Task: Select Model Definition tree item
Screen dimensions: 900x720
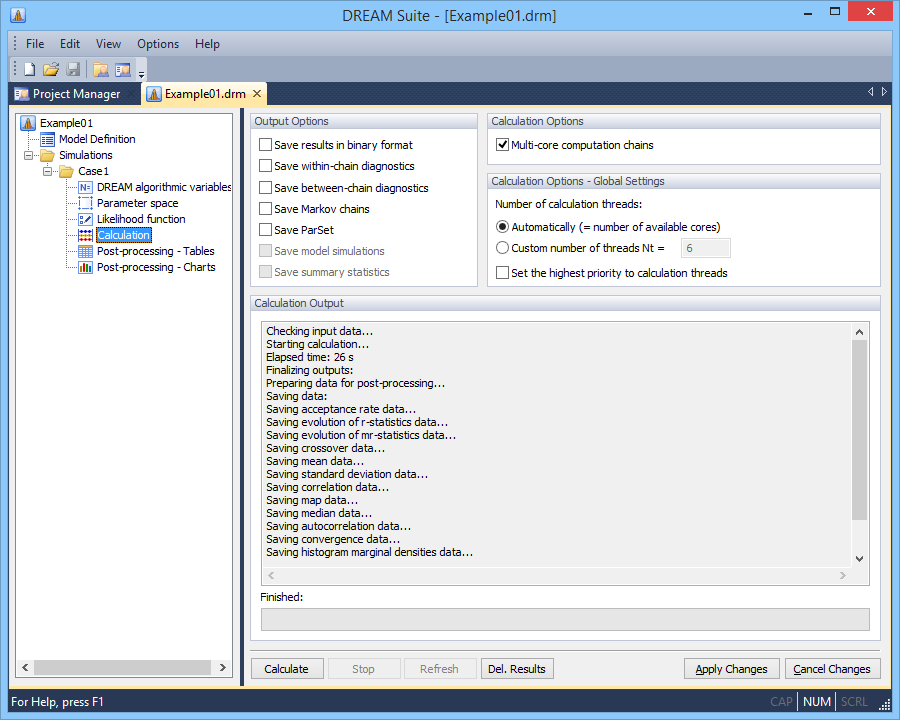Action: point(97,139)
